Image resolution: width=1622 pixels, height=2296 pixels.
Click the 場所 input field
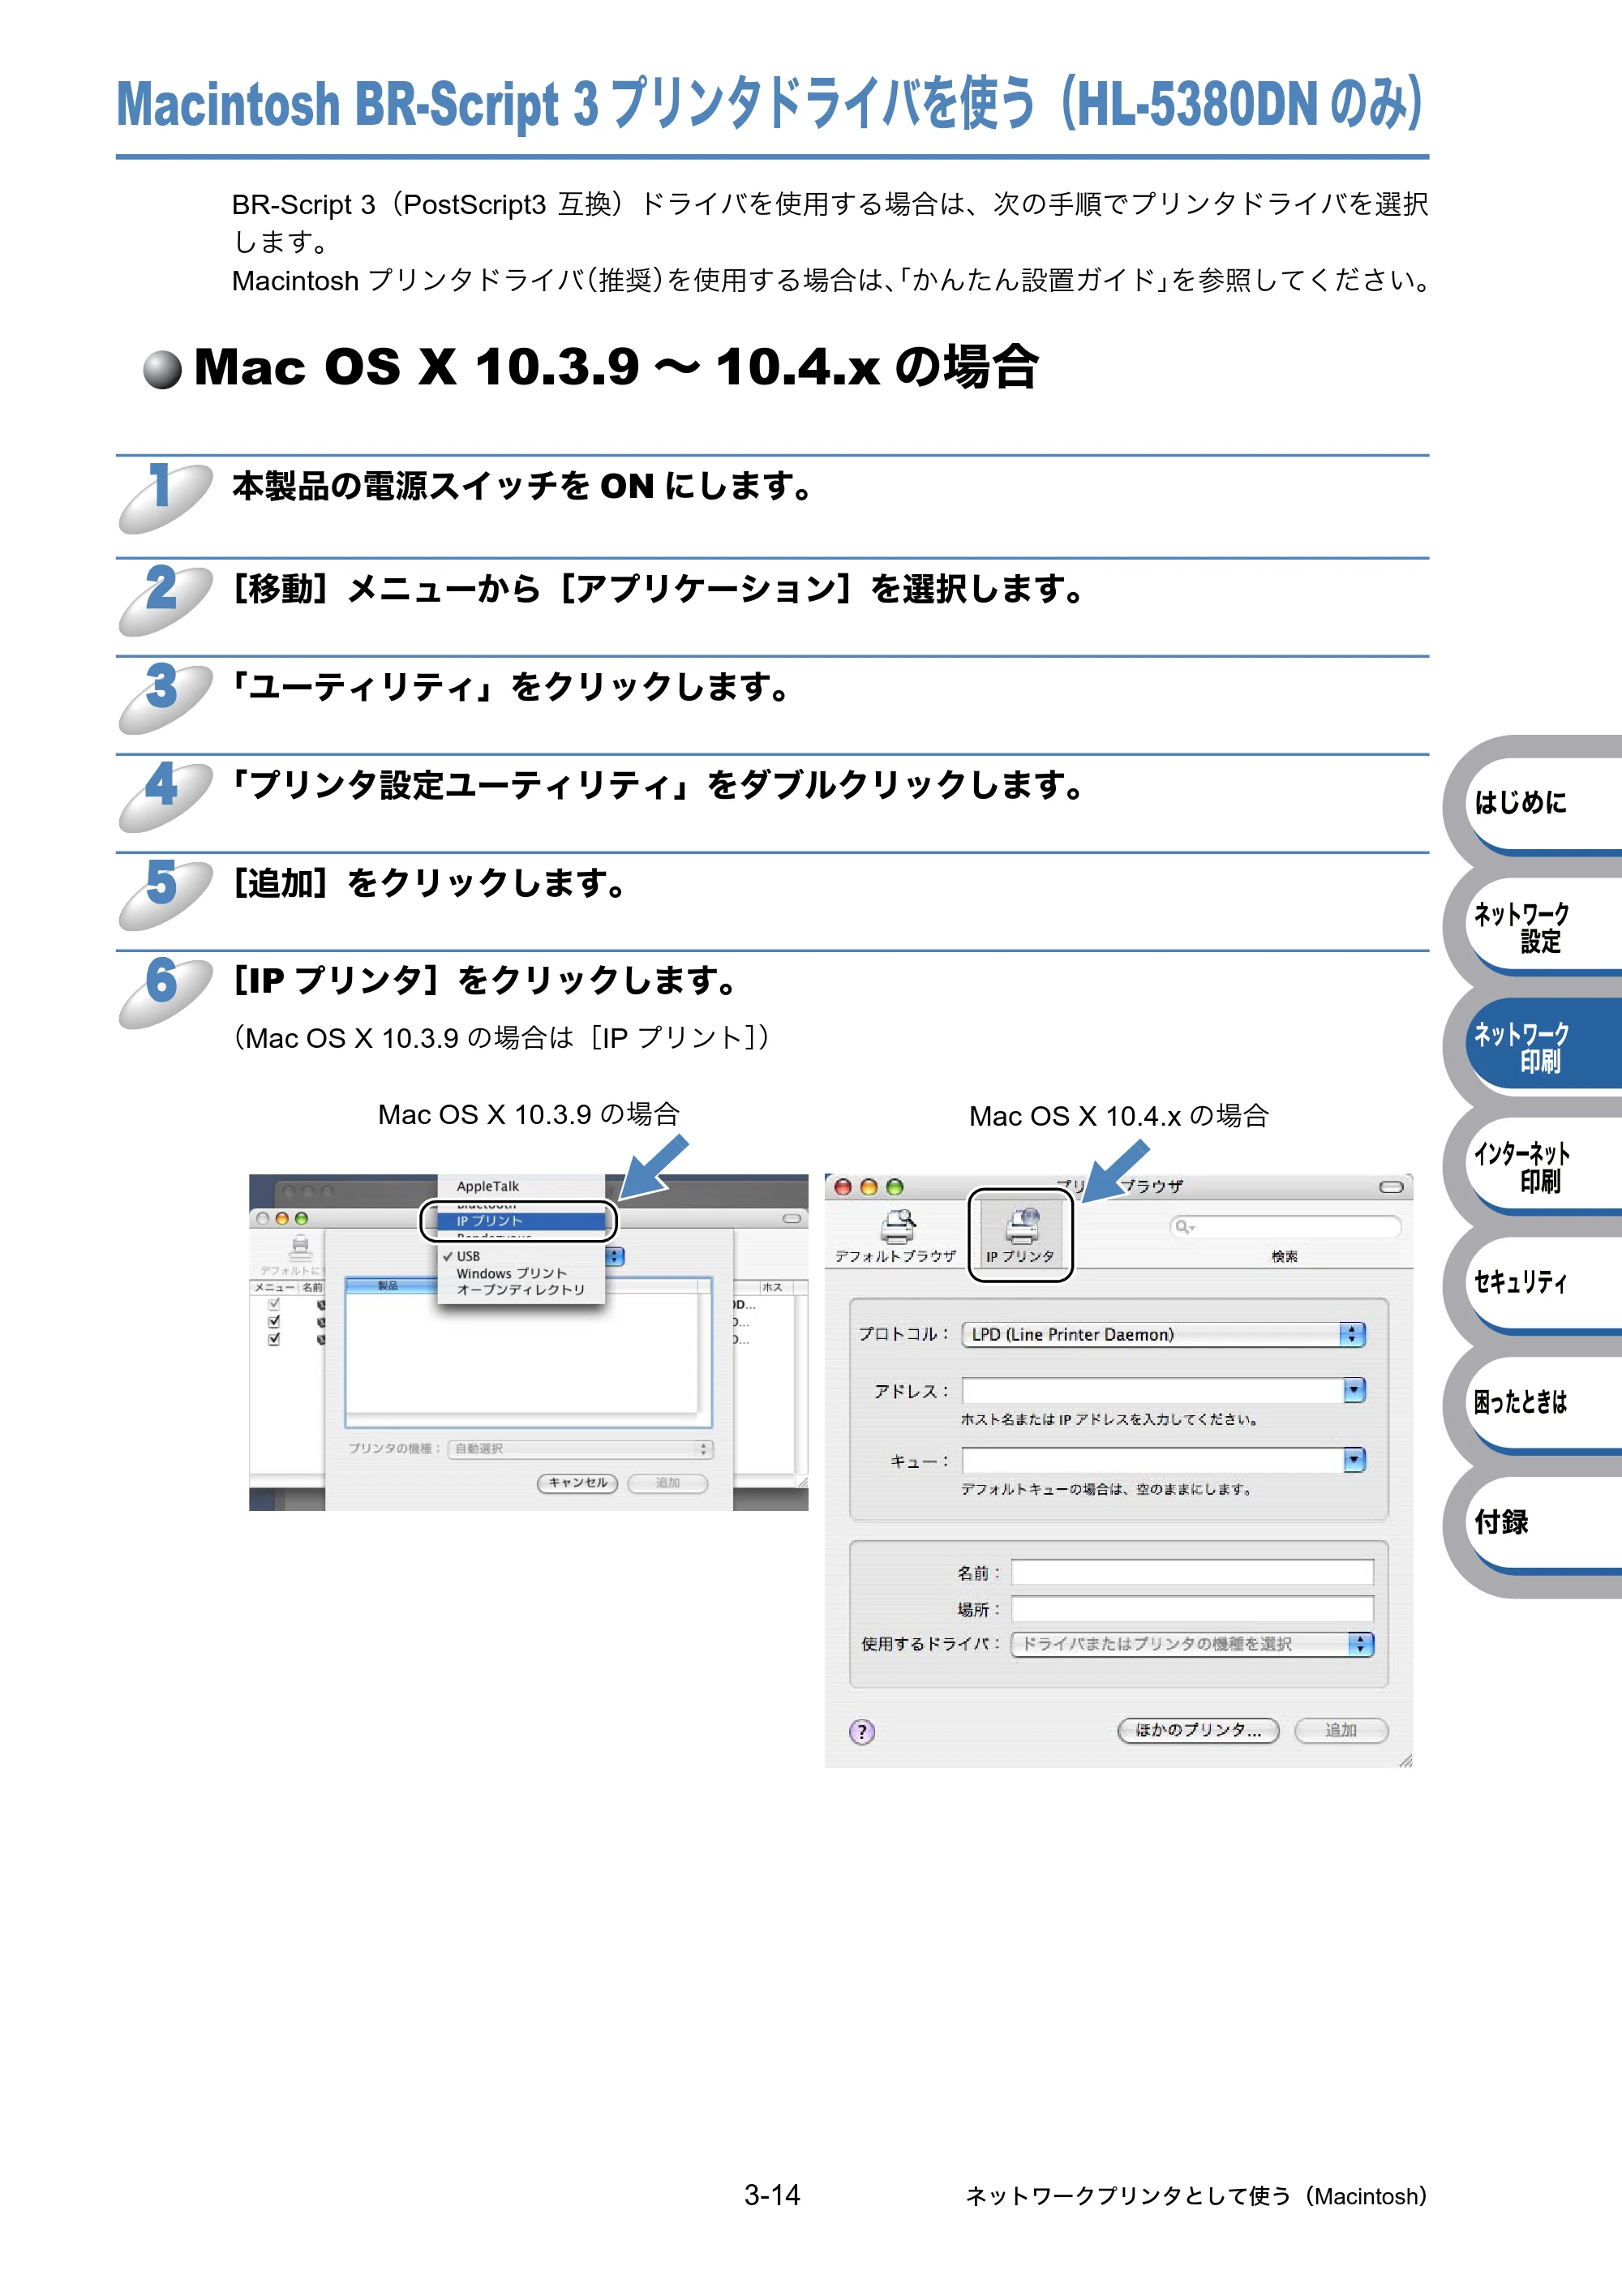pos(1192,1609)
